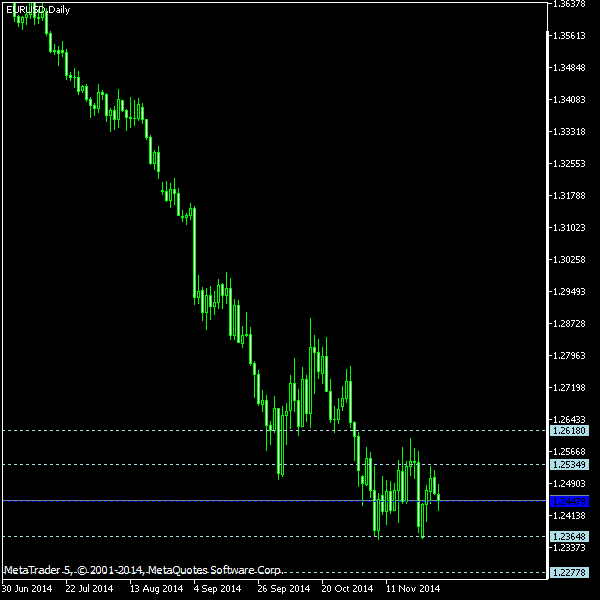The height and width of the screenshot is (600, 600).
Task: Click the 1.31023 price scale value
Action: click(569, 228)
